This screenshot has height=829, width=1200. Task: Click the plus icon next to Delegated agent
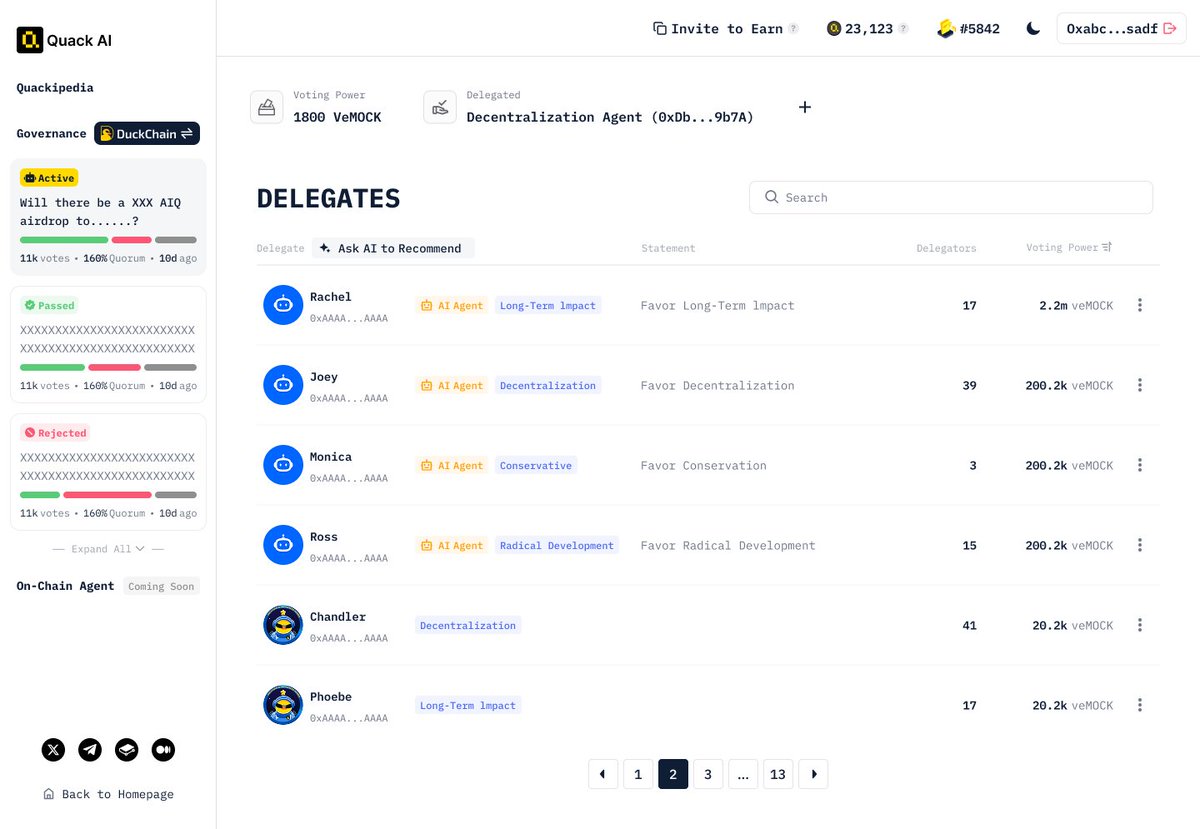click(805, 107)
